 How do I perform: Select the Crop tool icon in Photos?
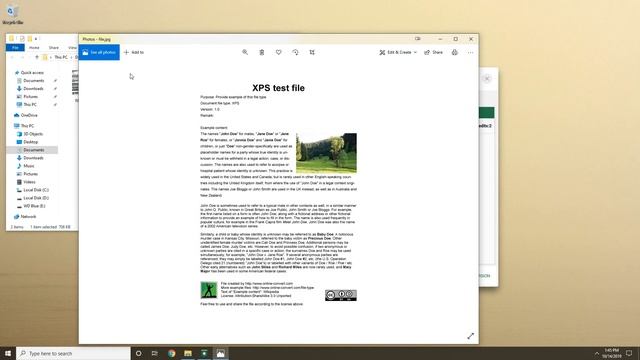(312, 52)
